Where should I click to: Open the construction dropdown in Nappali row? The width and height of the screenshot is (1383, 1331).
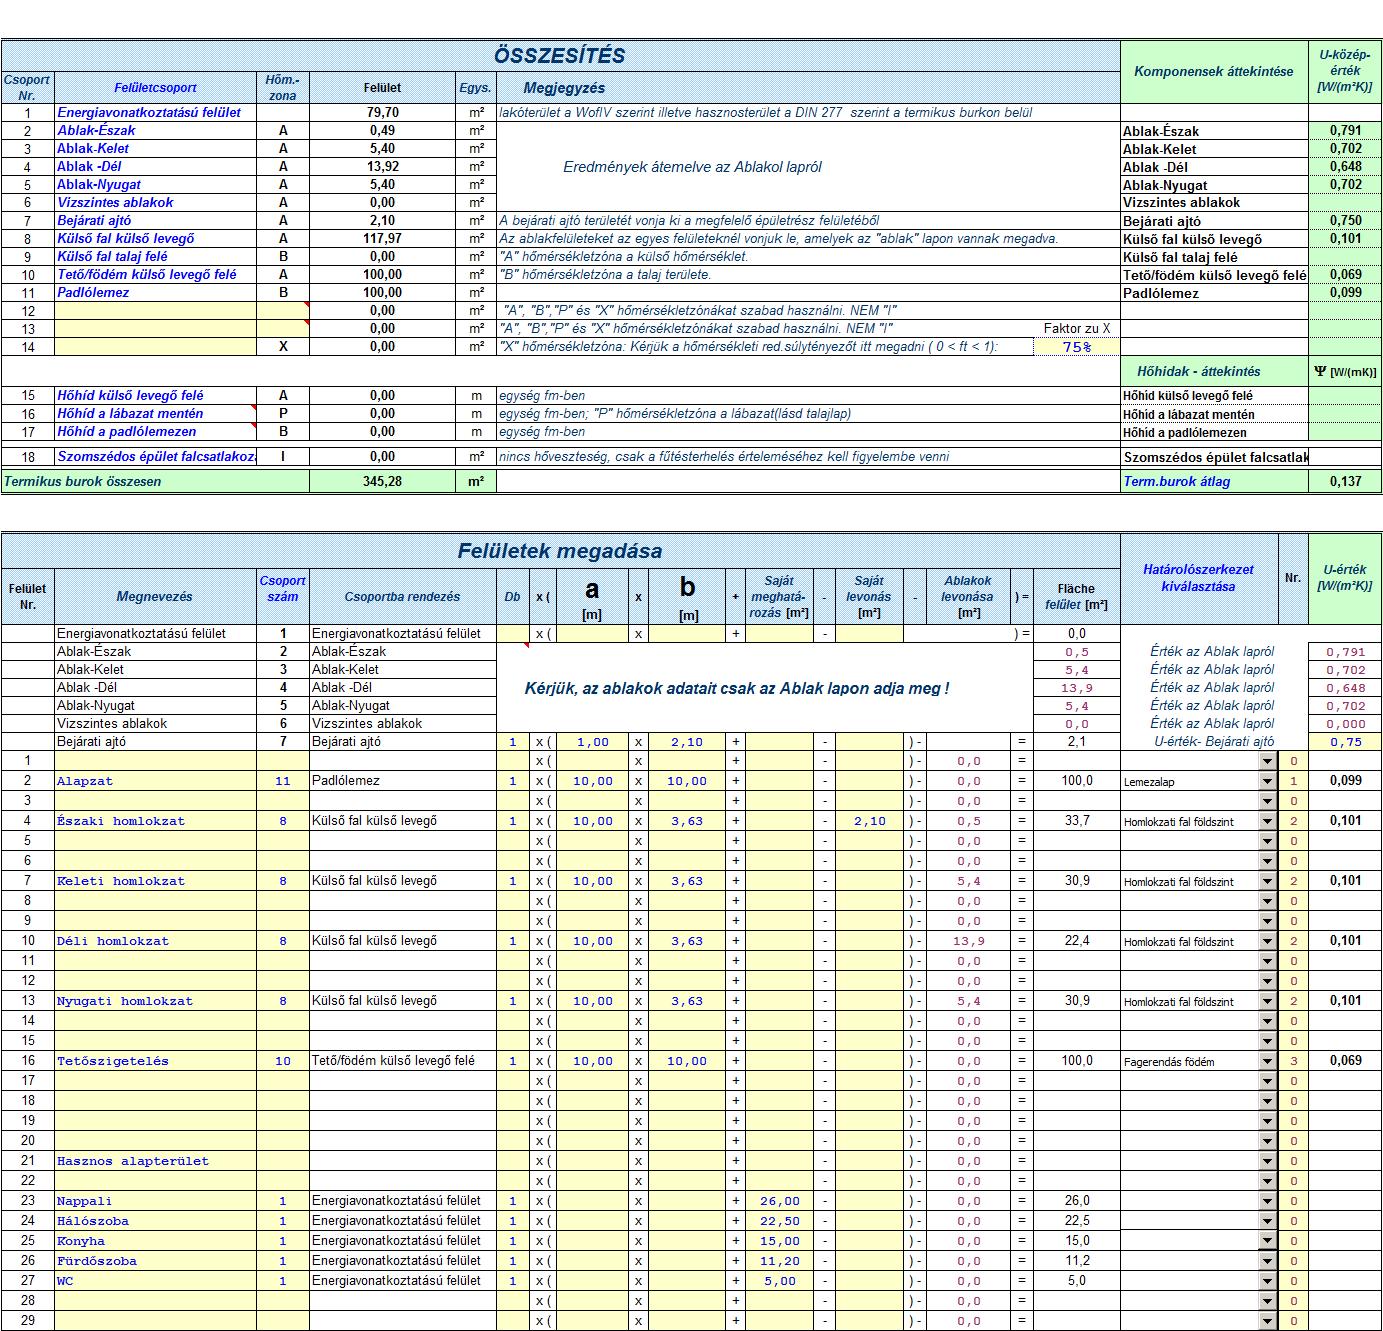(1267, 1201)
